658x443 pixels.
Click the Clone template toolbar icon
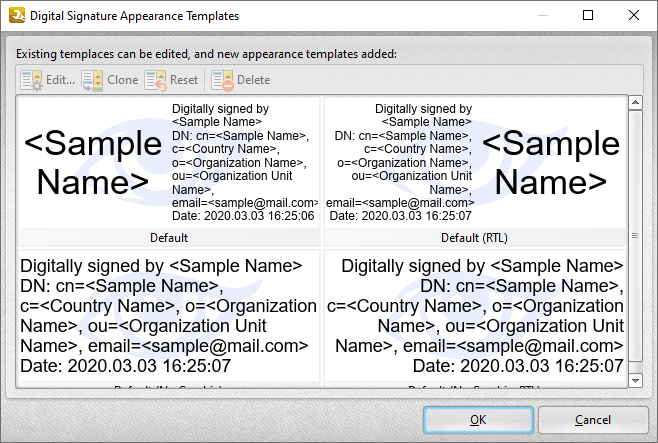click(x=92, y=80)
